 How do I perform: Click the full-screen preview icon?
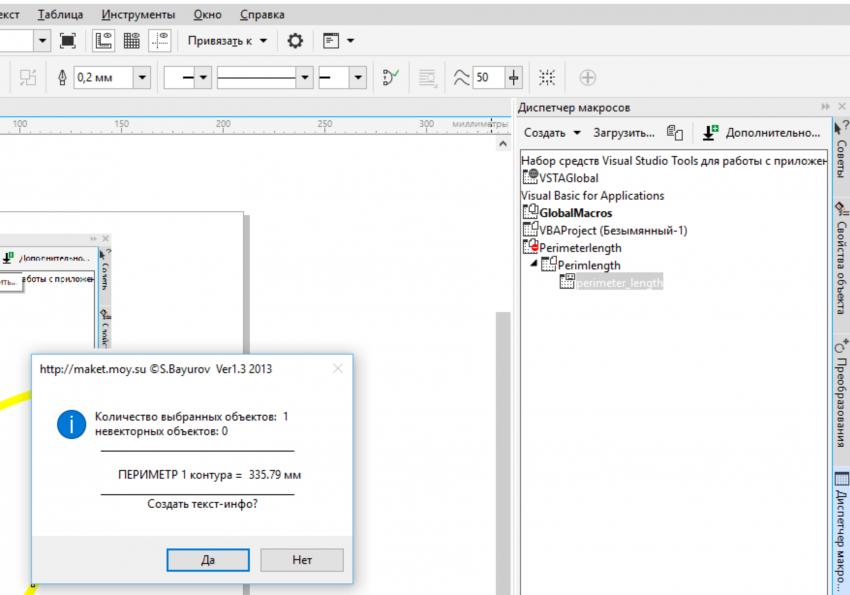click(68, 41)
